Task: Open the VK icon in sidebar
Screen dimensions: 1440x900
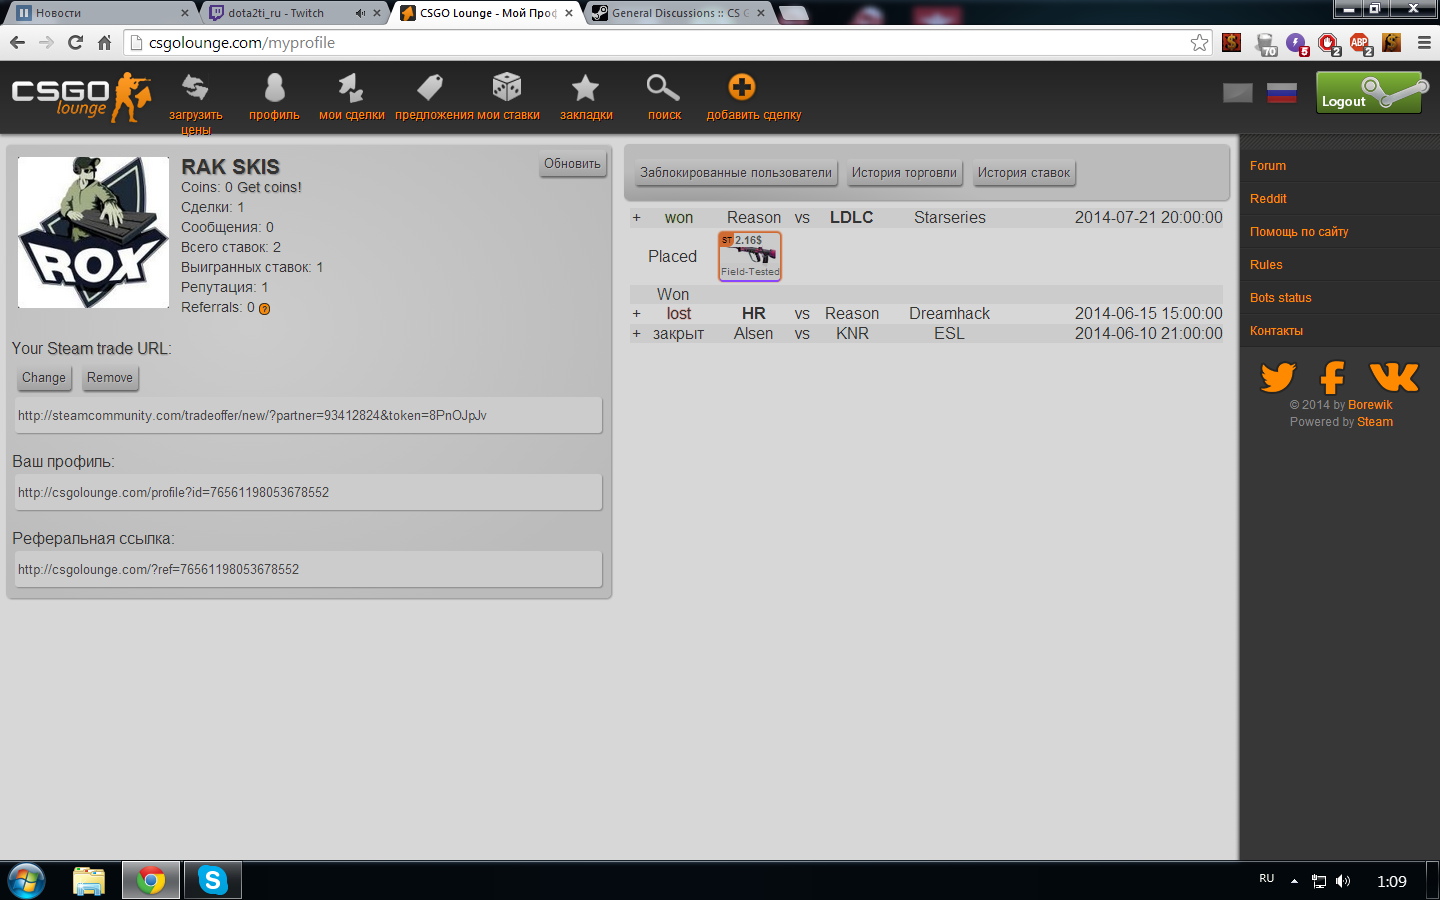Action: [x=1394, y=377]
